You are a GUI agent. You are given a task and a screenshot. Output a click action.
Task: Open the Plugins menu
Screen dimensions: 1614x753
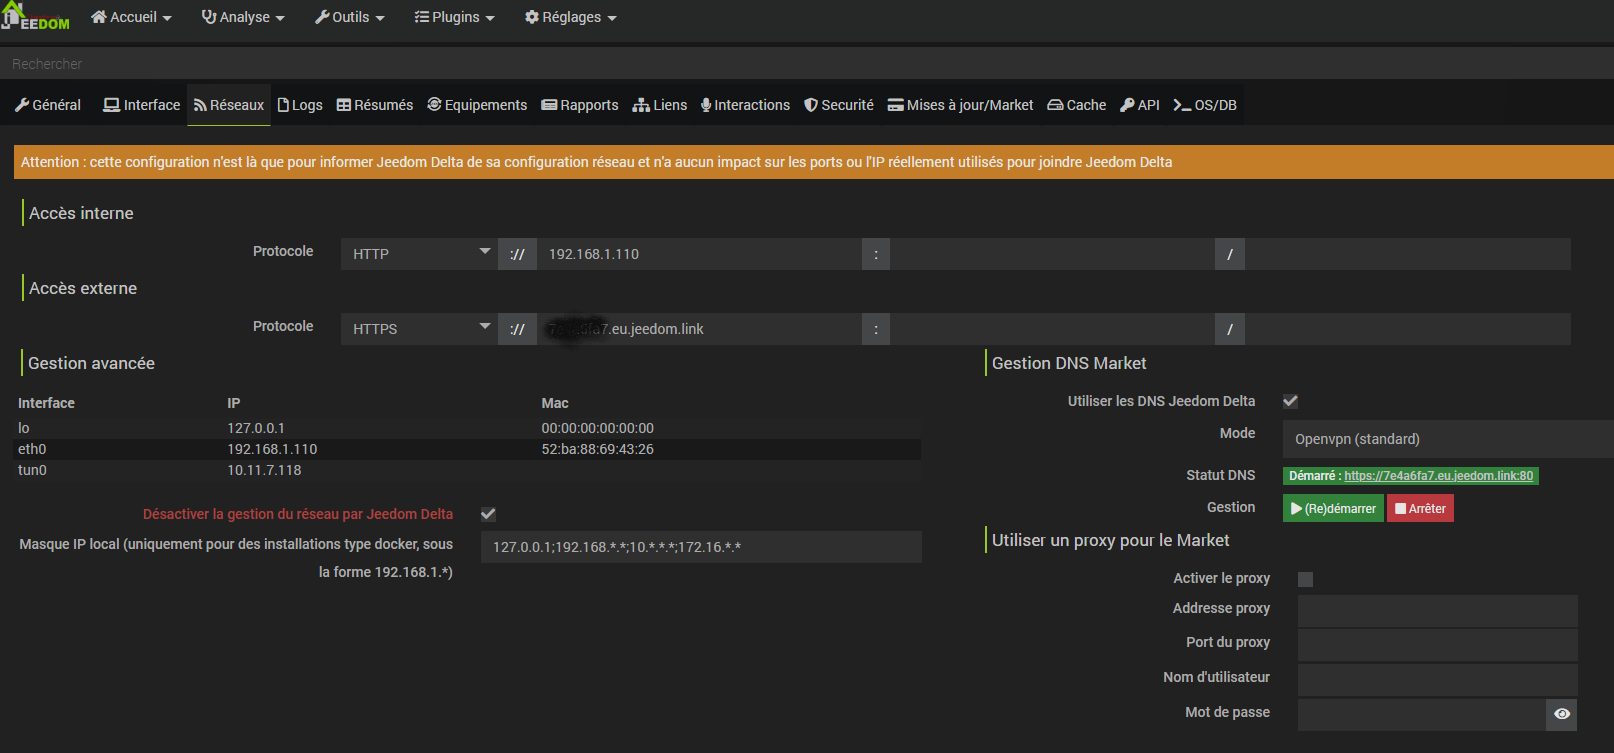(454, 17)
